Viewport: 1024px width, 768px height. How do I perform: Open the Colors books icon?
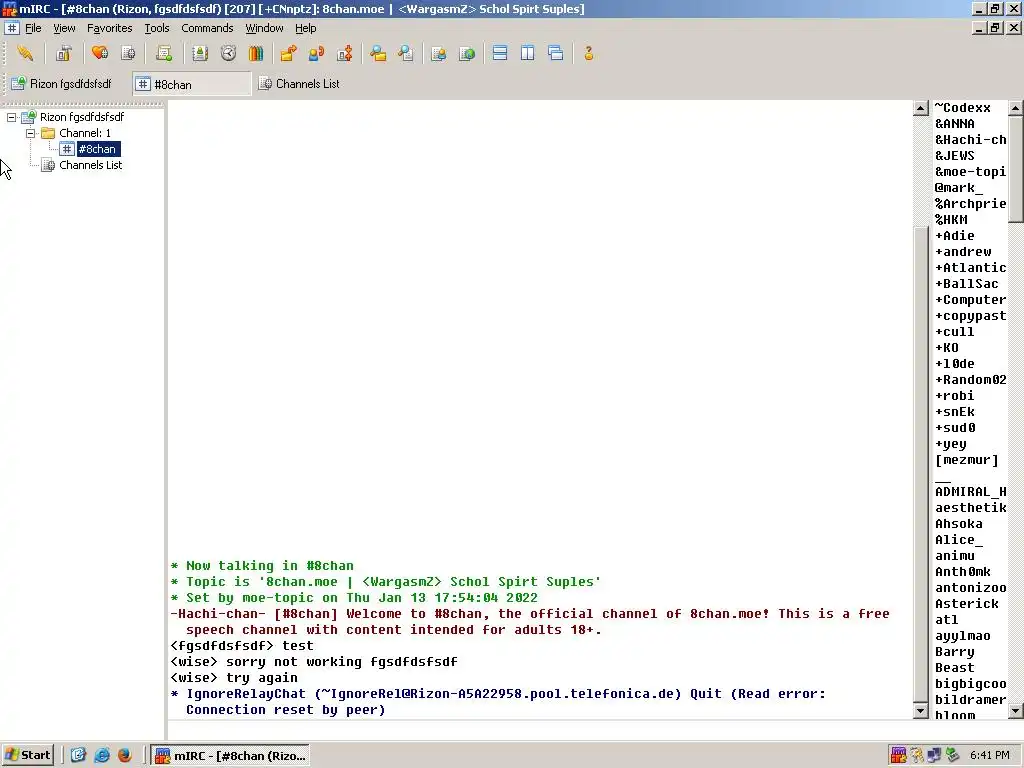point(256,54)
